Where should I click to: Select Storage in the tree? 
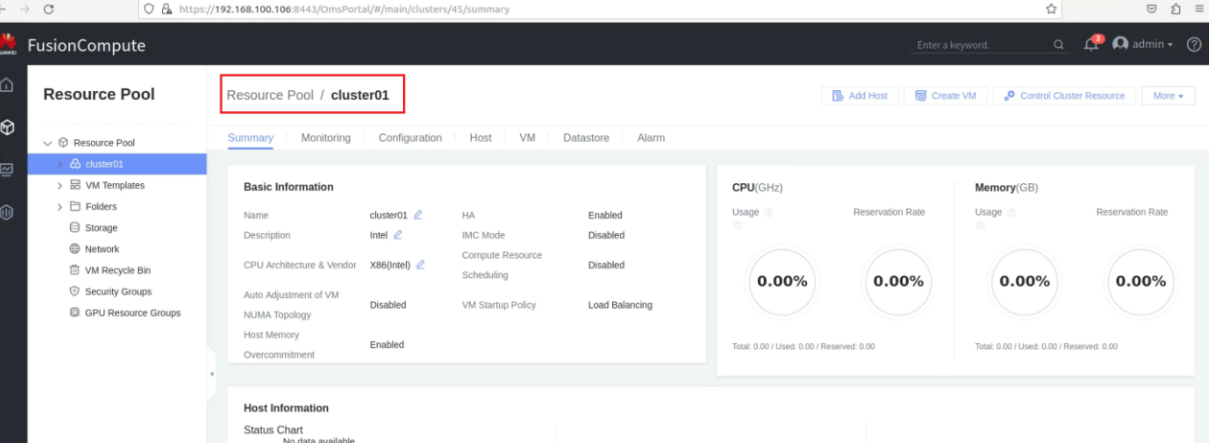[101, 228]
